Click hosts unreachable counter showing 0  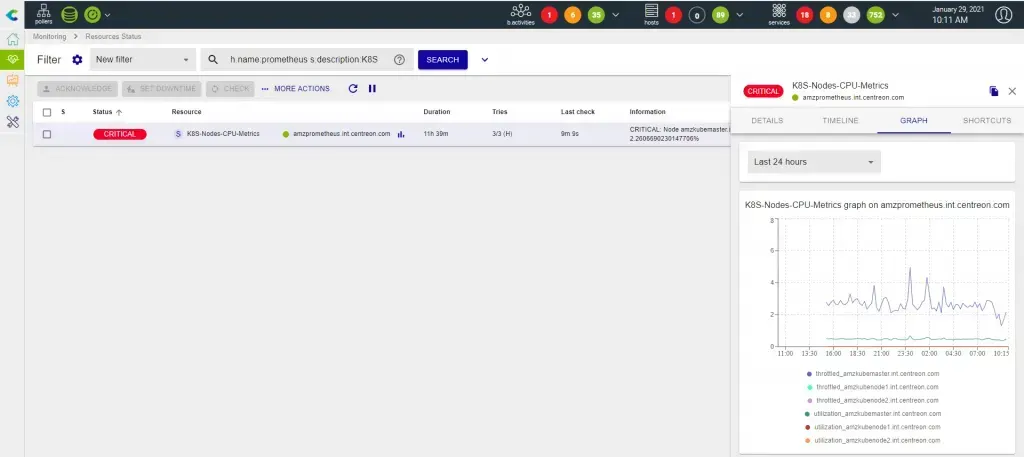[697, 15]
